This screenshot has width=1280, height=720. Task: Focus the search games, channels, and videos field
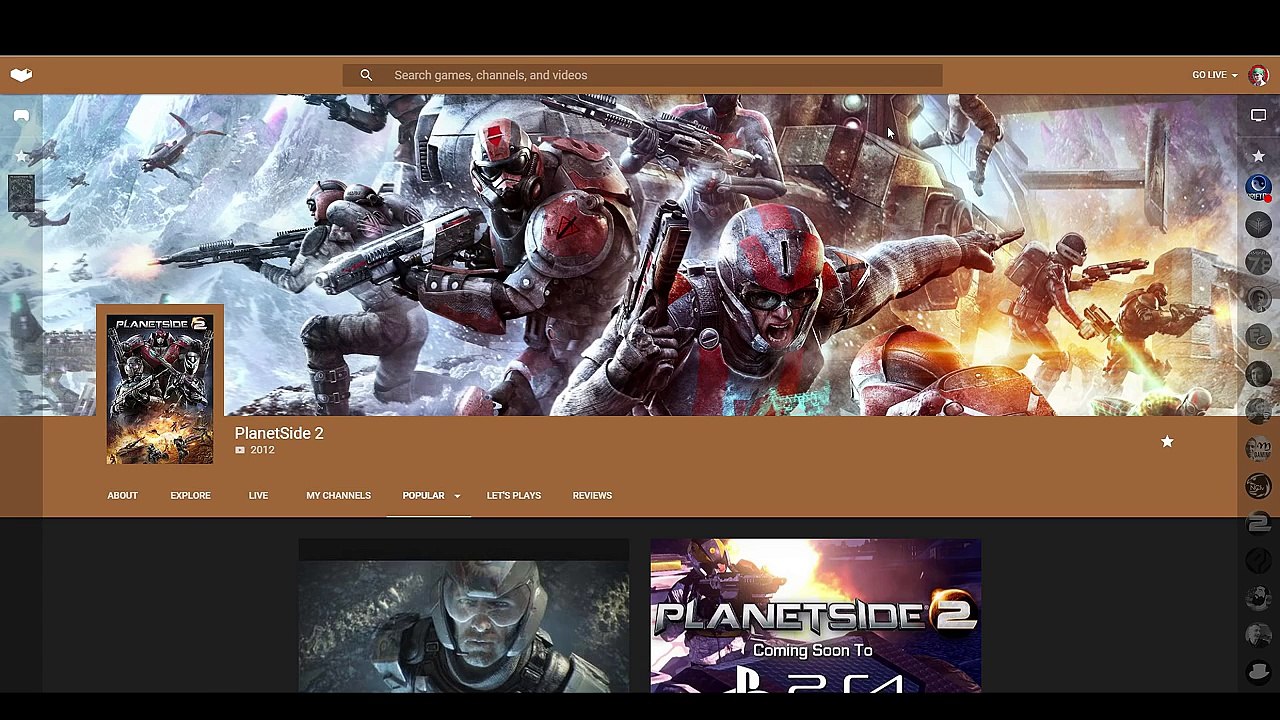[642, 75]
